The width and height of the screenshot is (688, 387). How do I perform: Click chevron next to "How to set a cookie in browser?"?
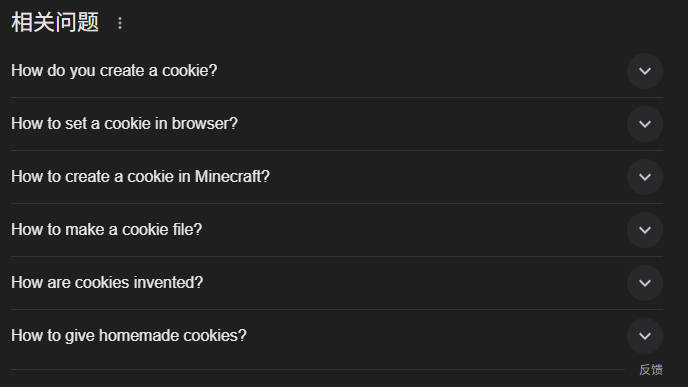[645, 124]
